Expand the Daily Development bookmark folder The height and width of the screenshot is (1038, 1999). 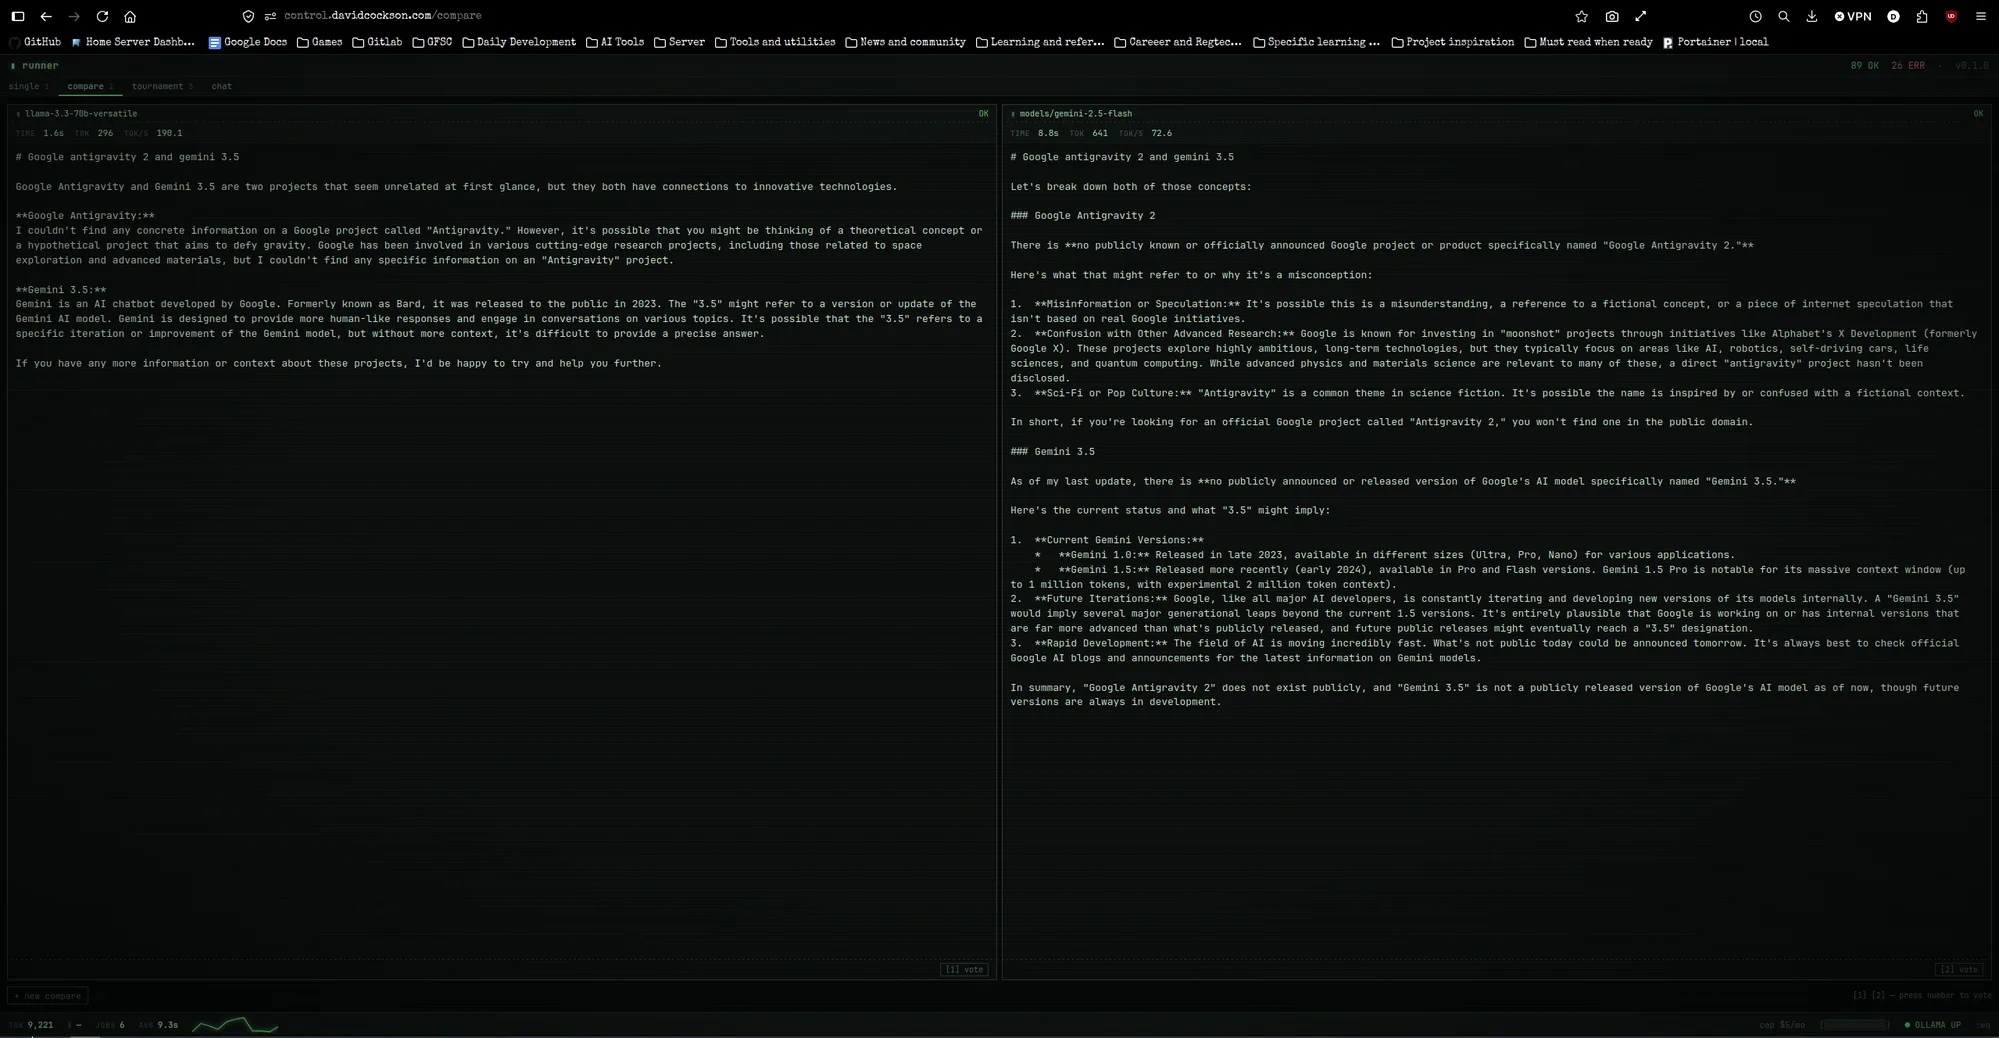click(x=519, y=42)
